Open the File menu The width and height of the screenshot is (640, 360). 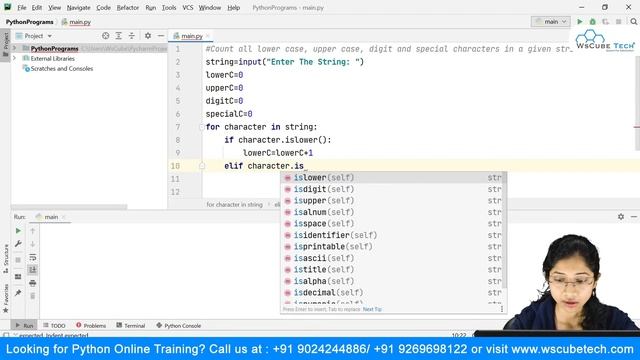pyautogui.click(x=22, y=7)
